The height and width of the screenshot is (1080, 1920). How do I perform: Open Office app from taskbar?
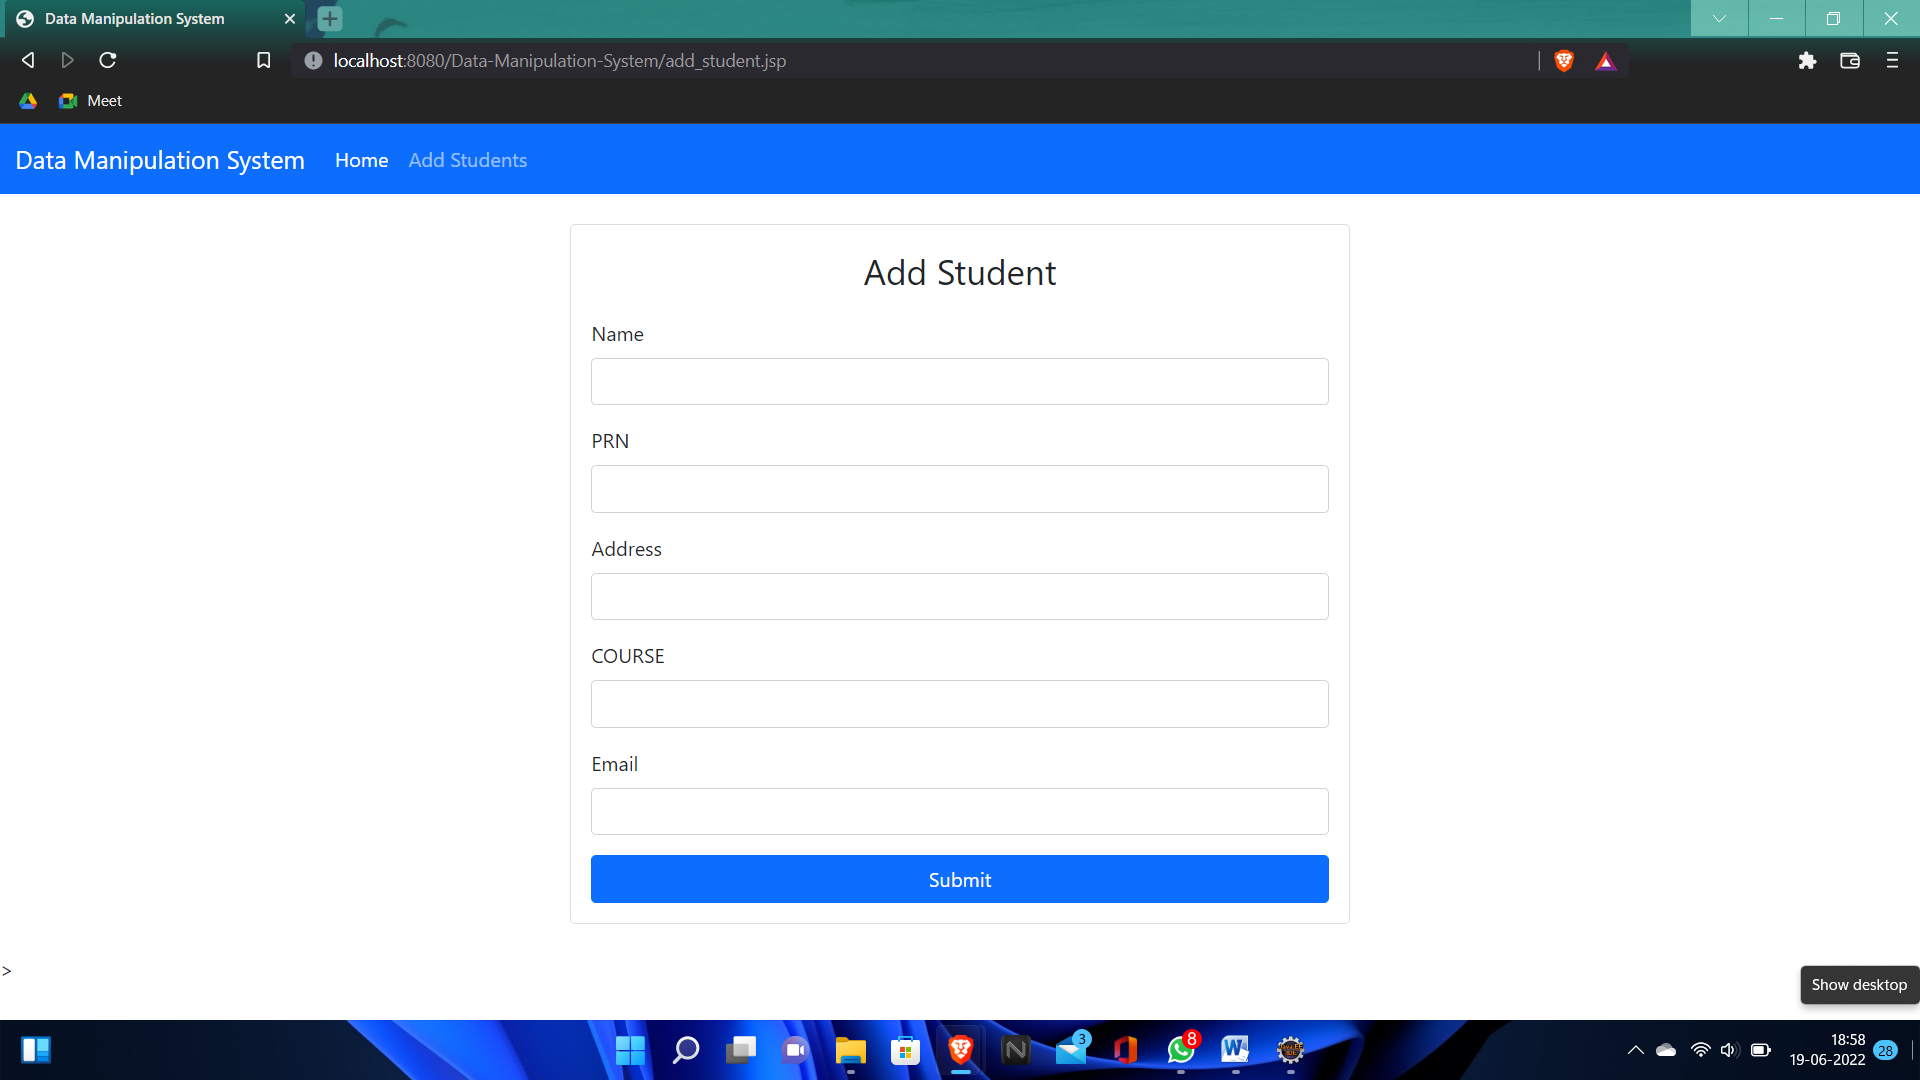1126,1050
